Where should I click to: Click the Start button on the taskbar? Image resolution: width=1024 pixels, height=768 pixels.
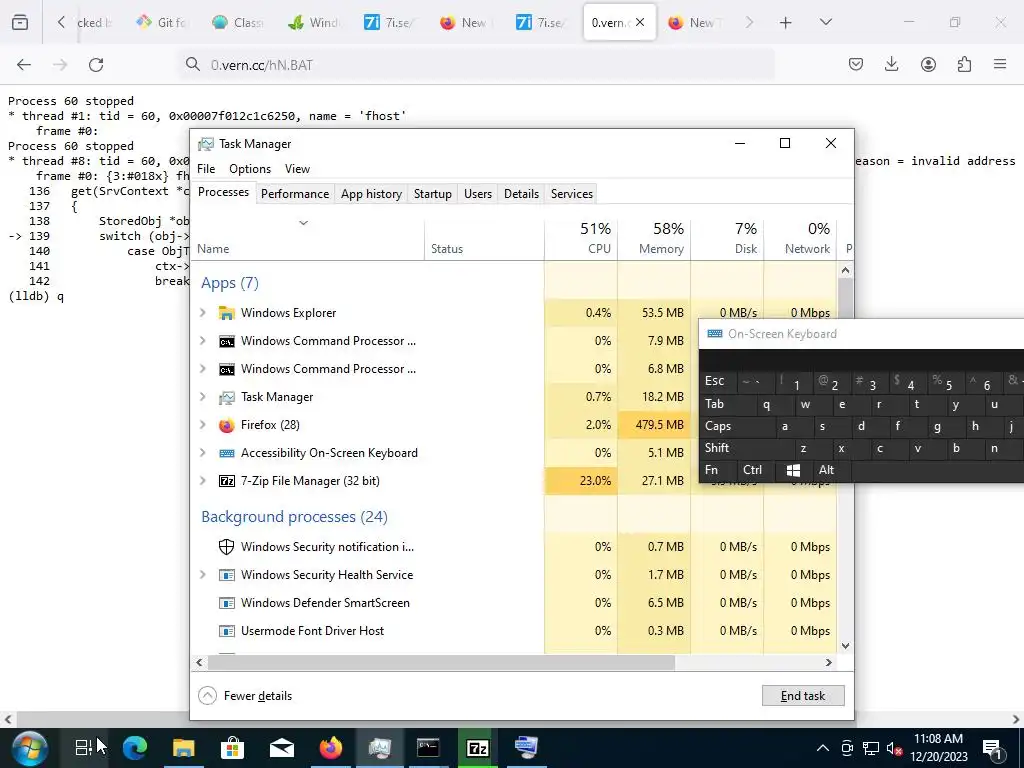[29, 748]
